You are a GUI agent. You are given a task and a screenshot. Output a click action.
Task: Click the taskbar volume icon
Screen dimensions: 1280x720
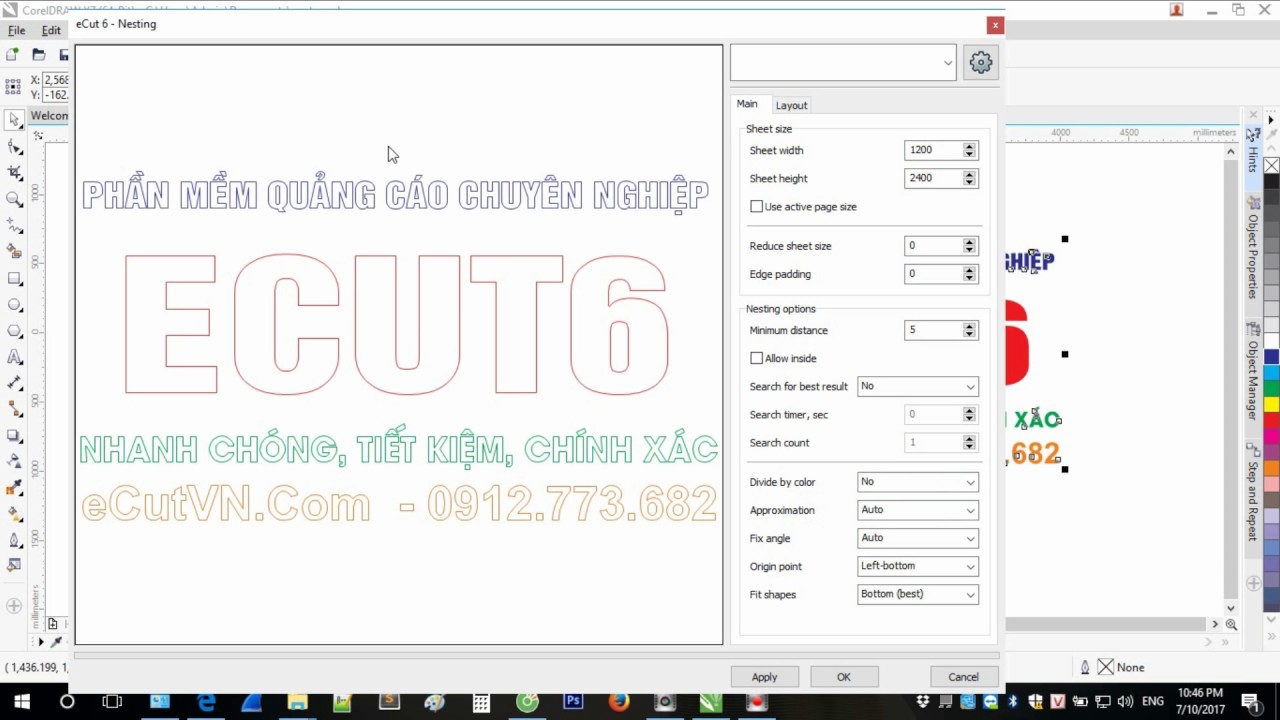pyautogui.click(x=1126, y=702)
